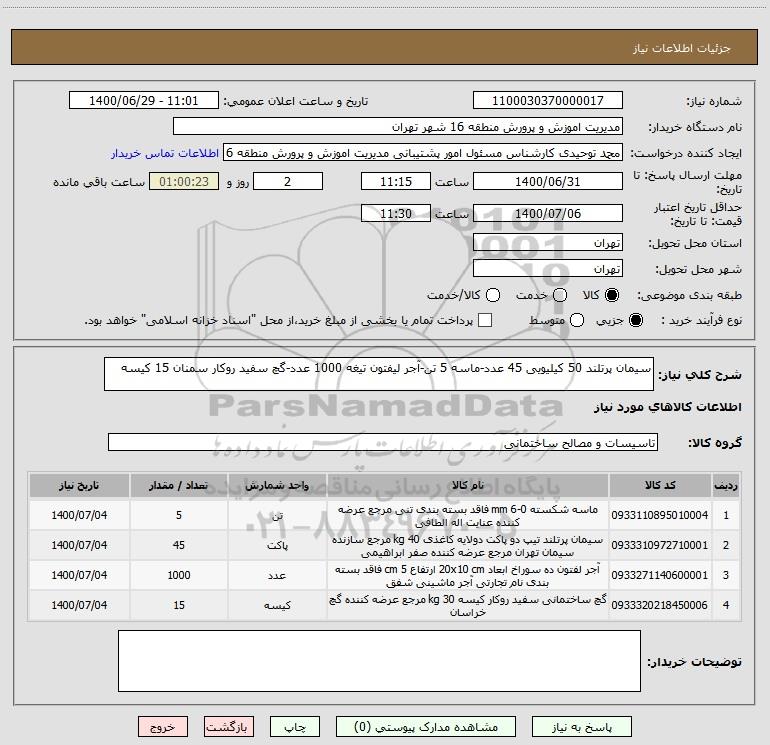Image resolution: width=770 pixels, height=745 pixels.
Task: Click the ردیف column header
Action: point(726,485)
